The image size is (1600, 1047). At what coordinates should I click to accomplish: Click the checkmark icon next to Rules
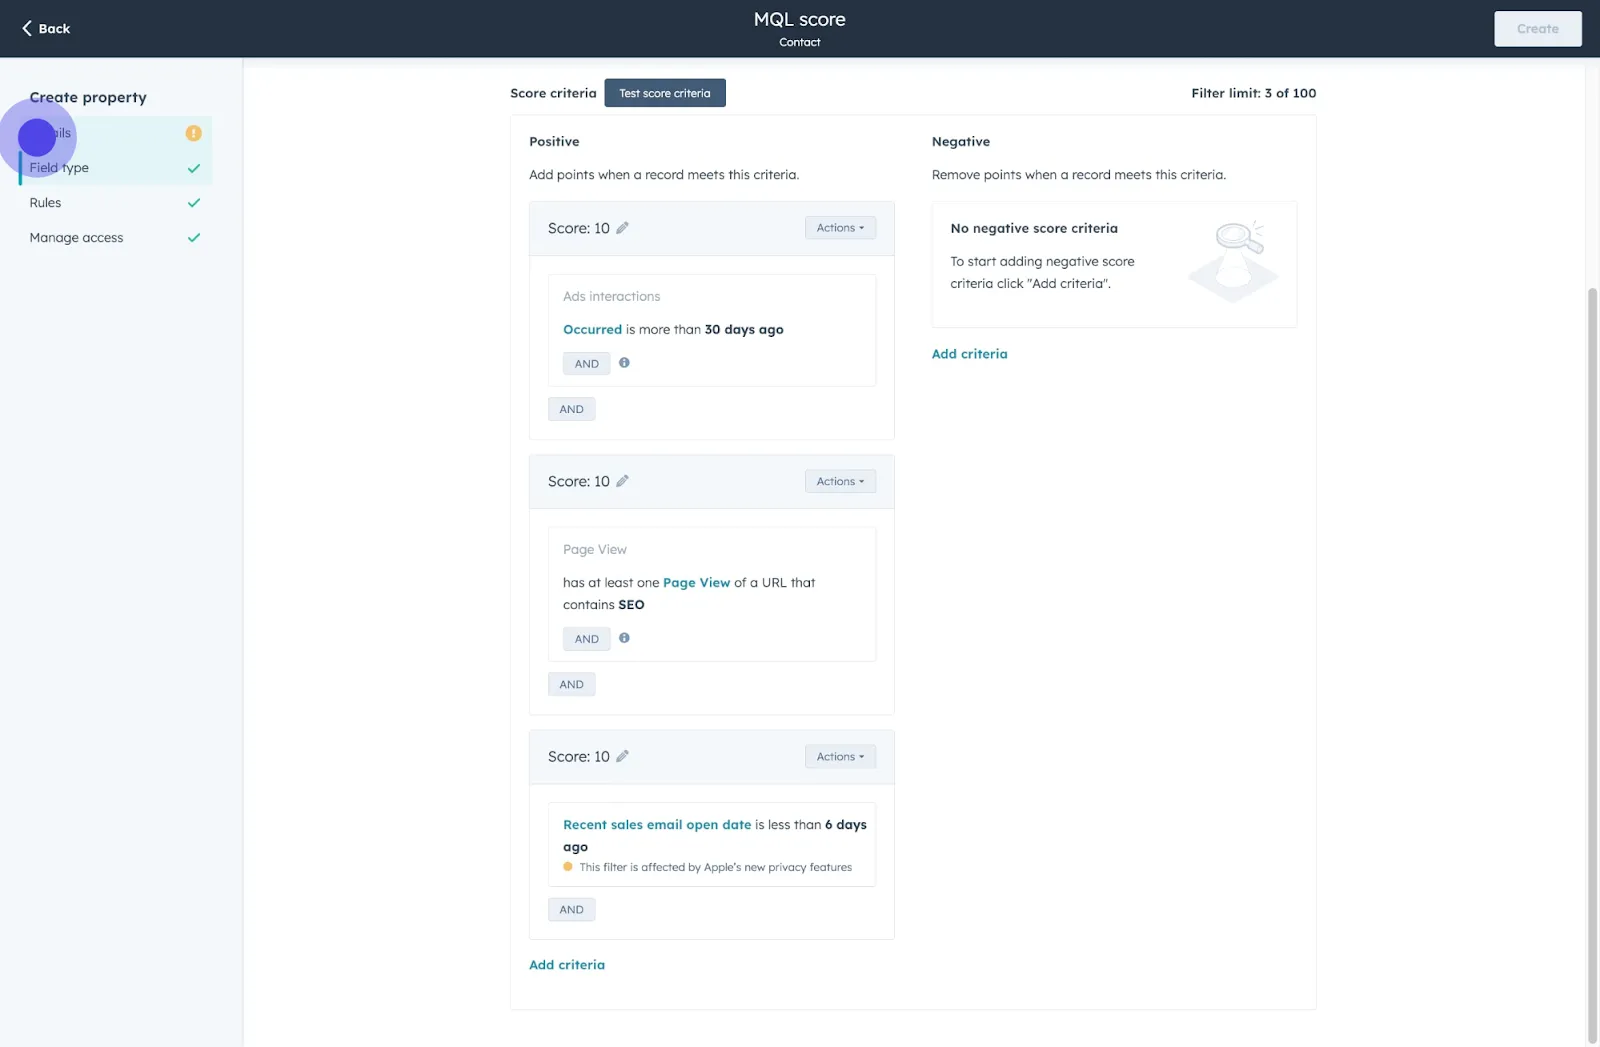point(194,203)
